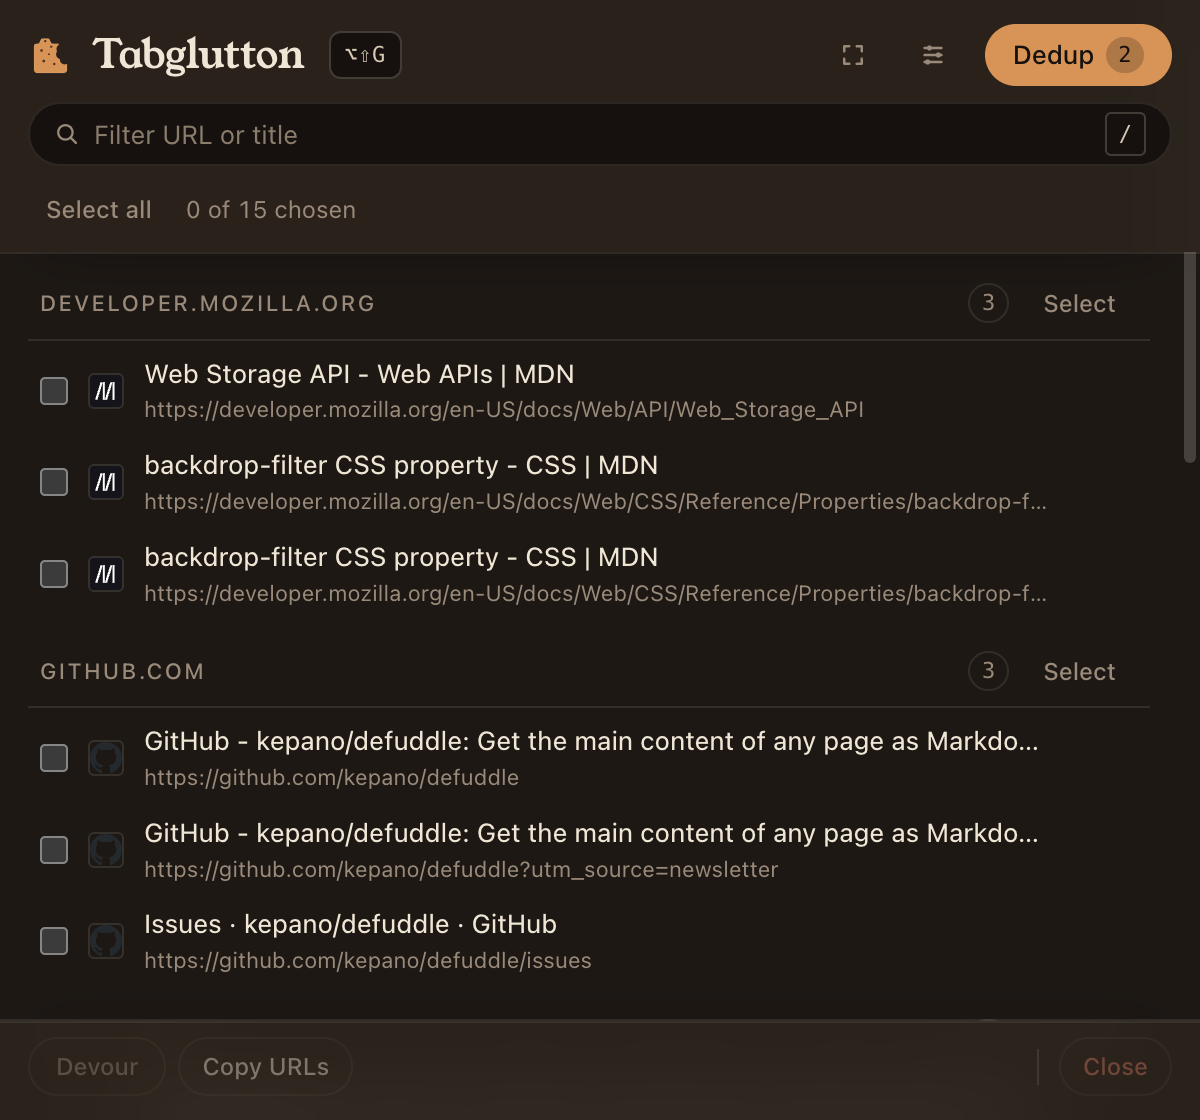Click Copy URLs button
The image size is (1200, 1120).
[265, 1067]
